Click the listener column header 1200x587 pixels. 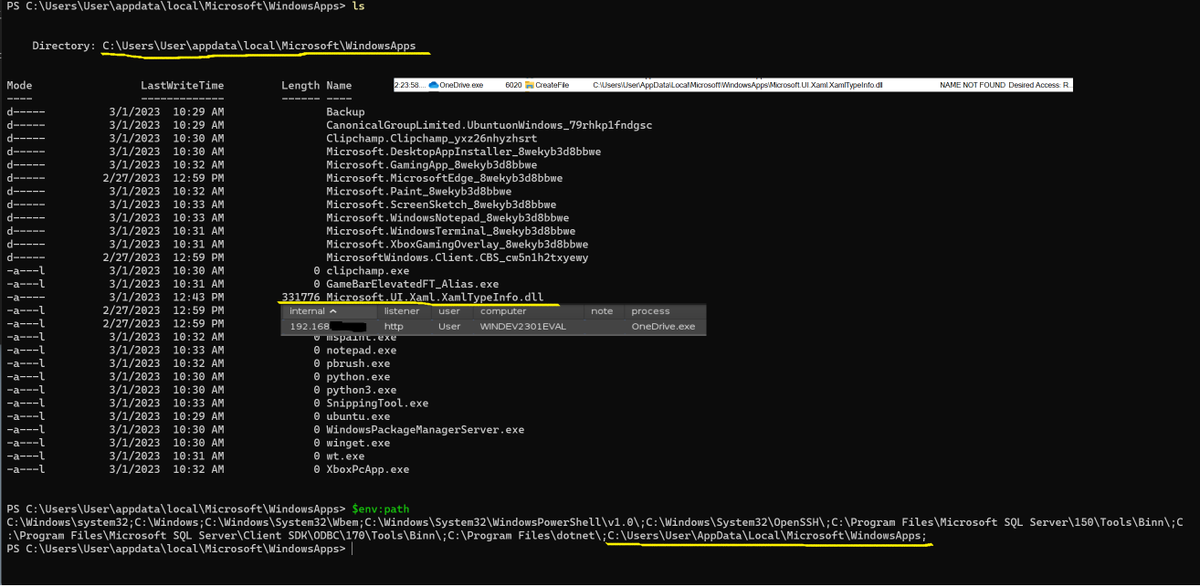coord(403,311)
